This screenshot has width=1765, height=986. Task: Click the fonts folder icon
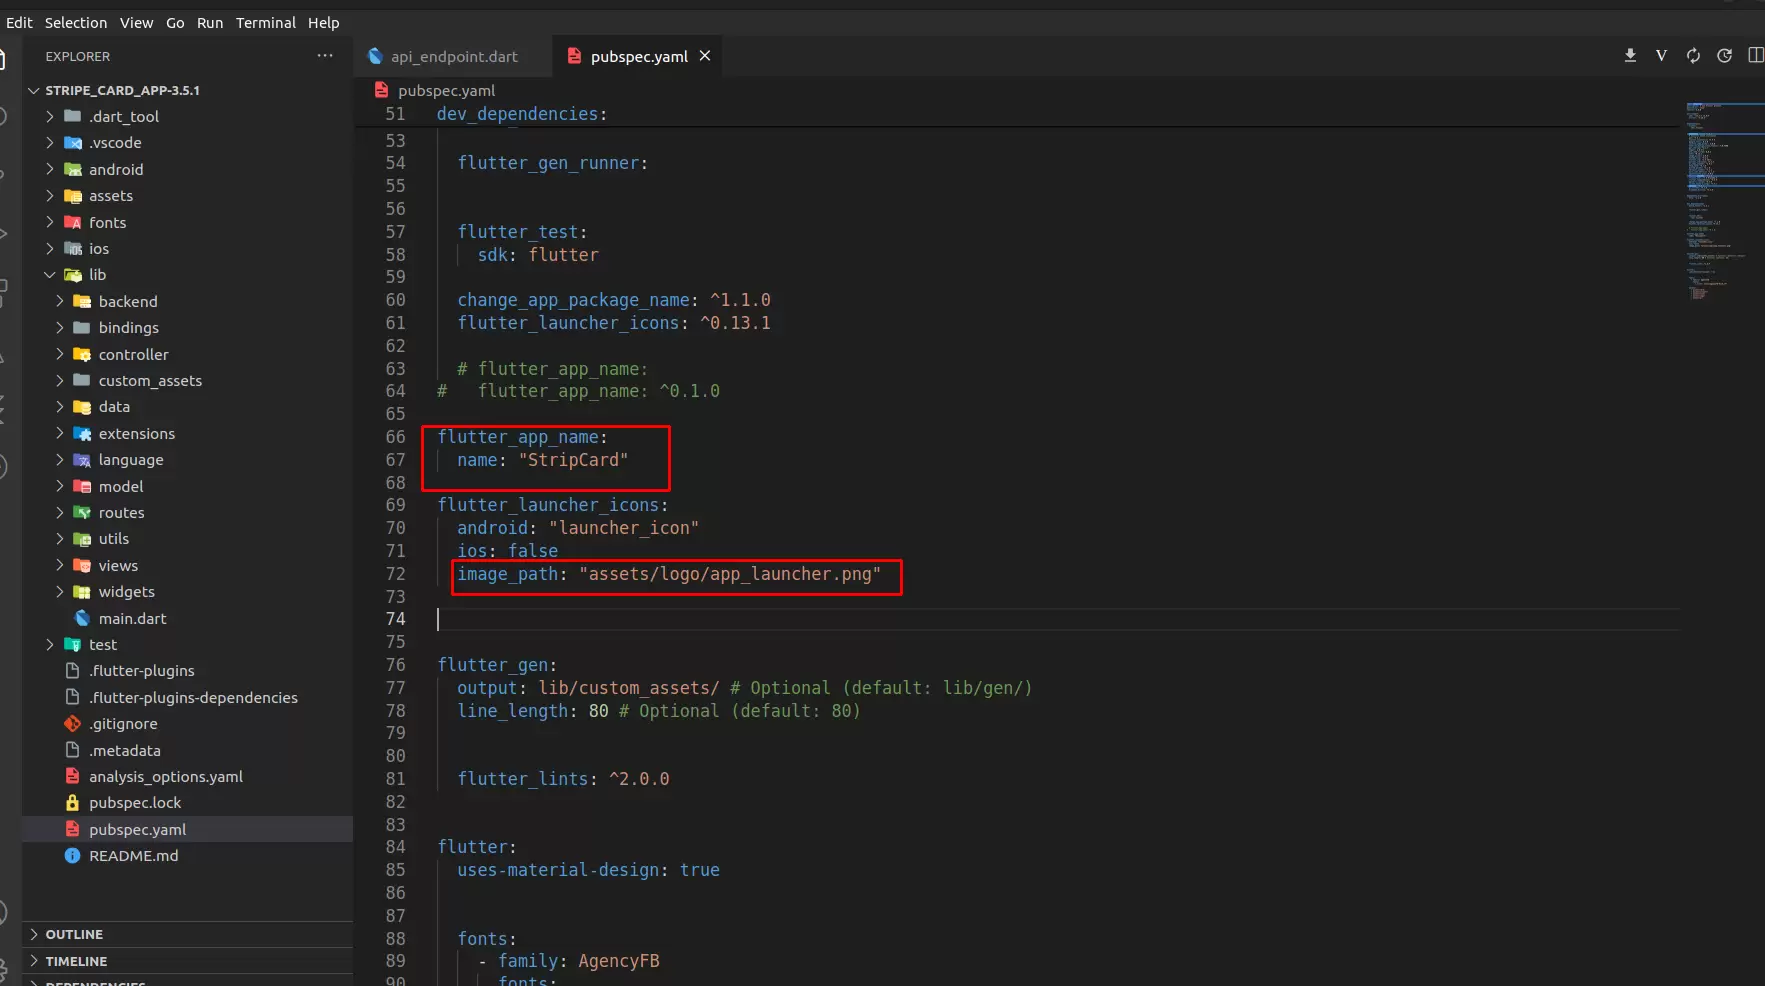pyautogui.click(x=73, y=222)
